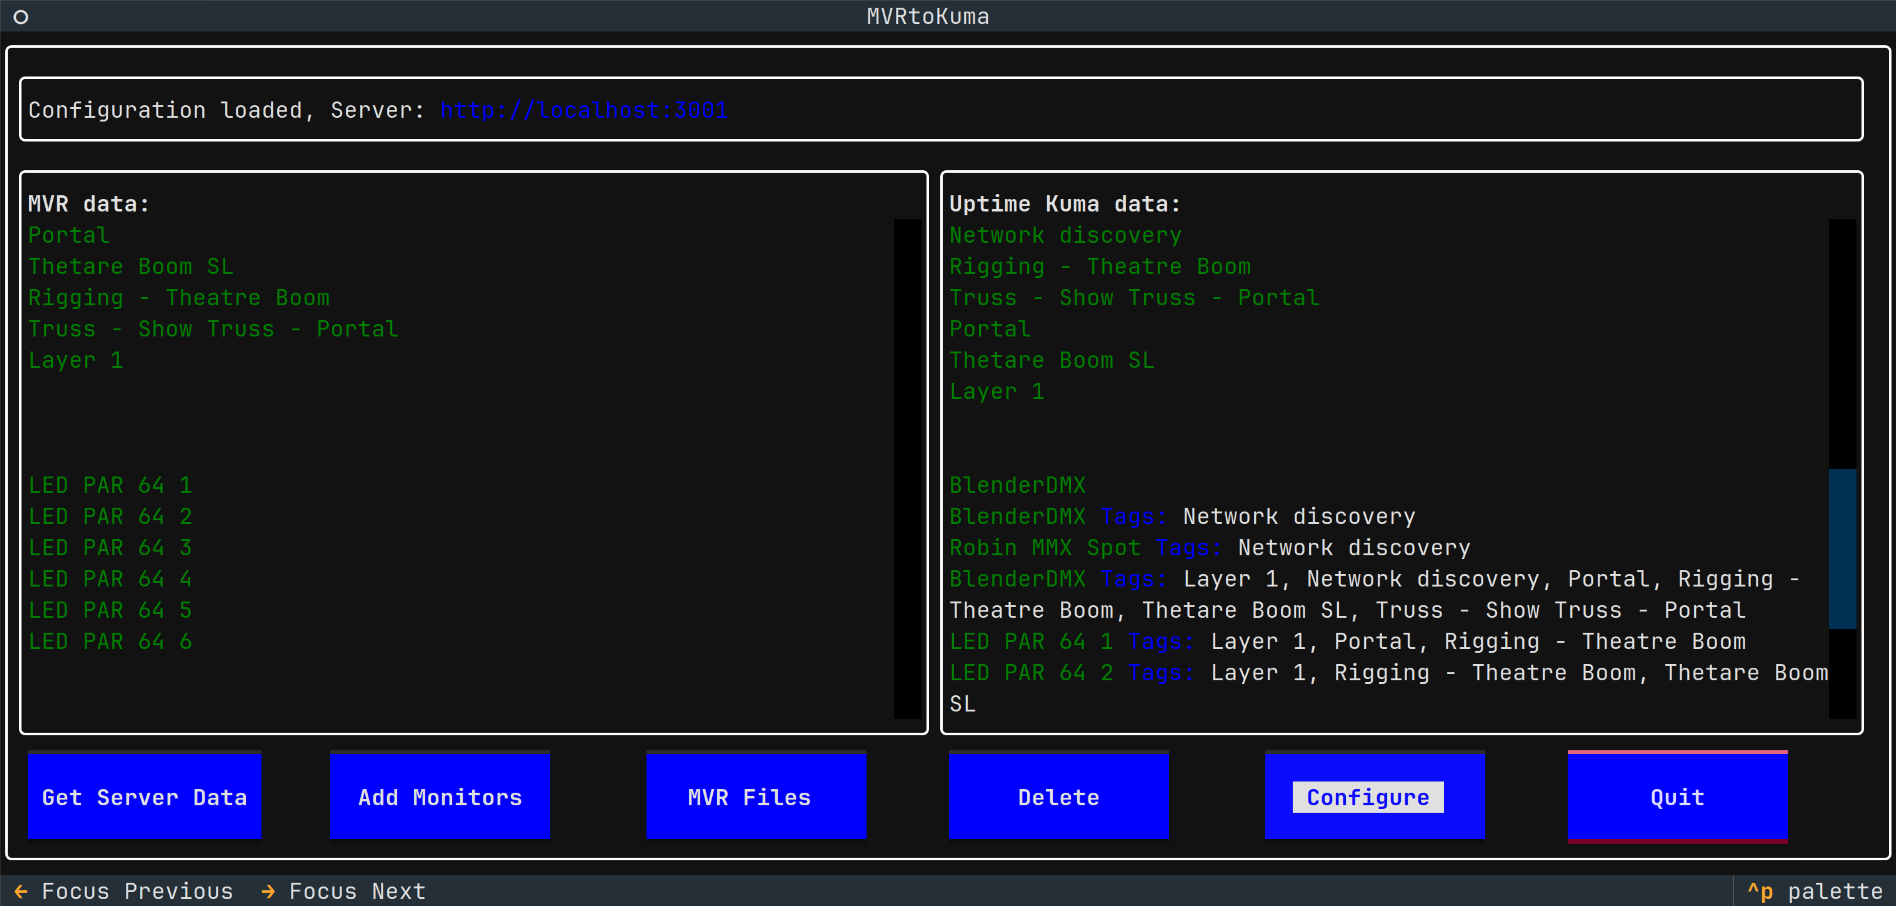The height and width of the screenshot is (906, 1896).
Task: Open the Configure screen
Action: tap(1375, 796)
